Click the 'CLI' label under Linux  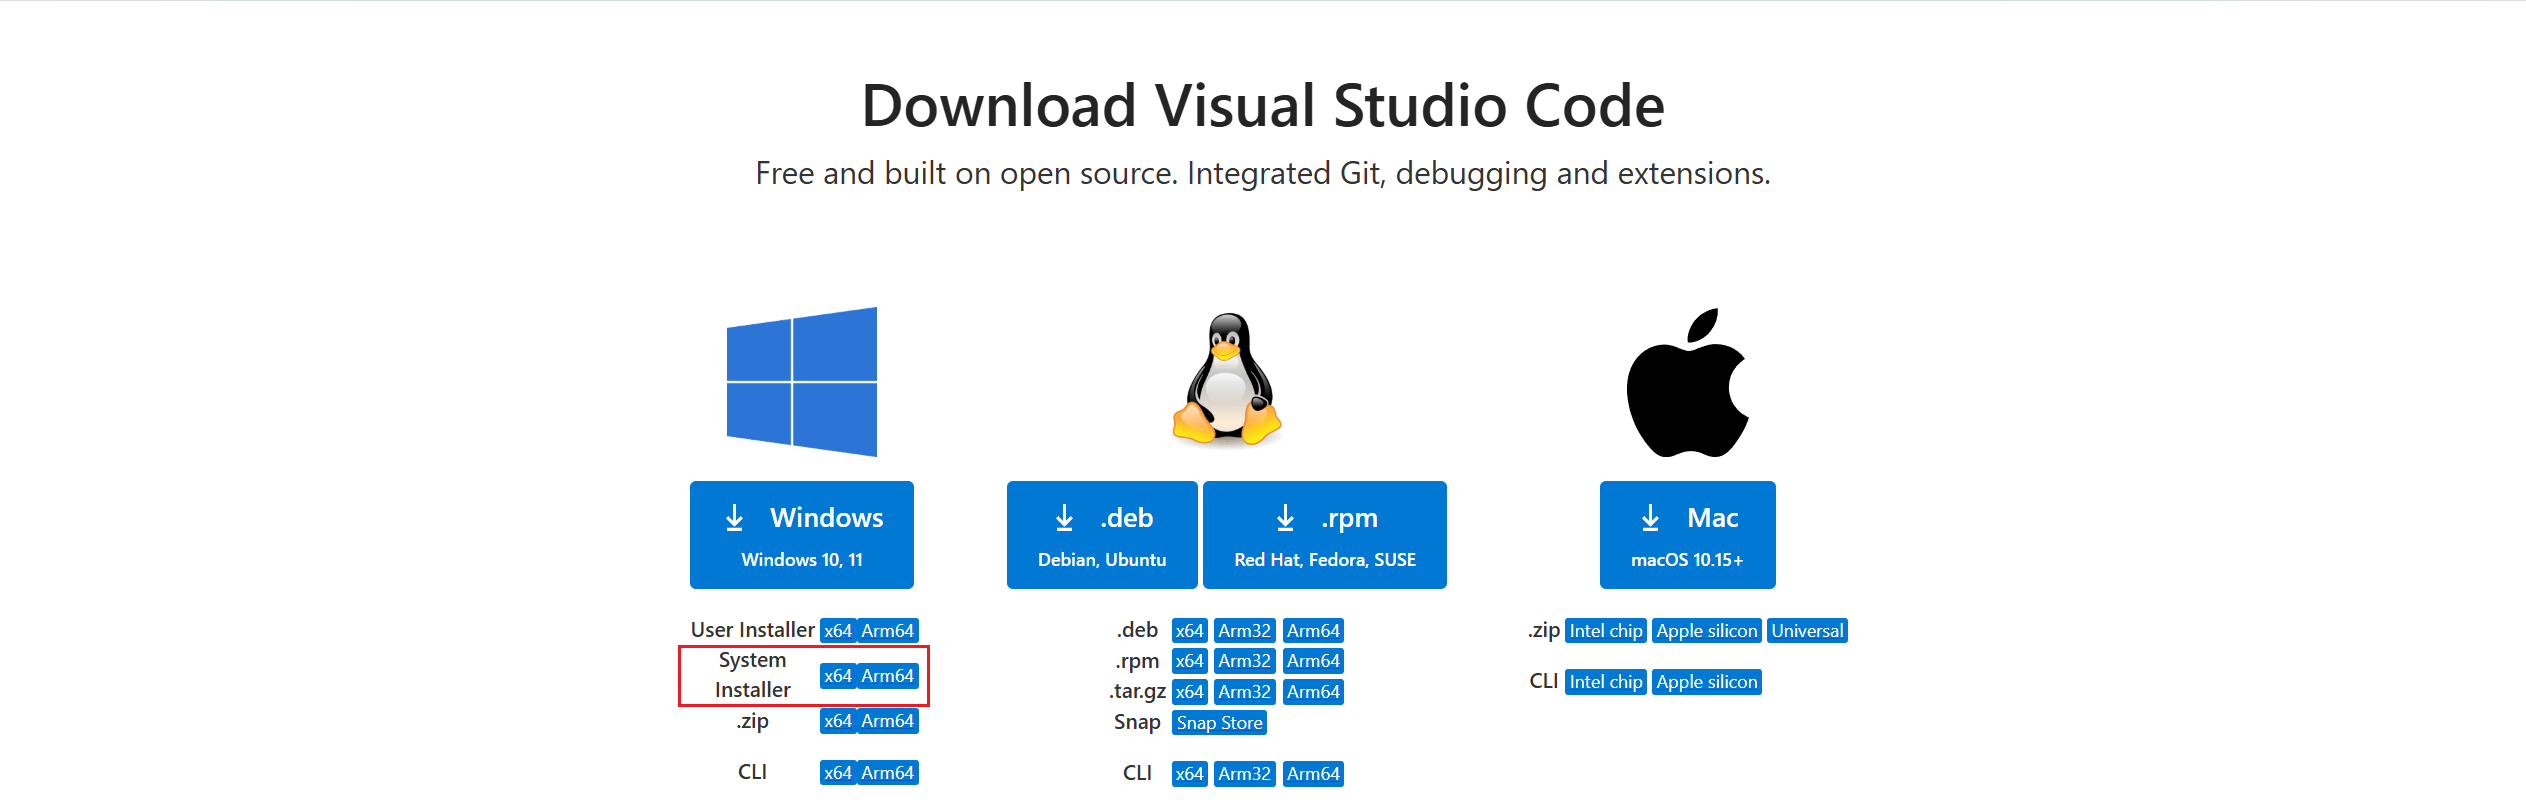coord(1137,773)
